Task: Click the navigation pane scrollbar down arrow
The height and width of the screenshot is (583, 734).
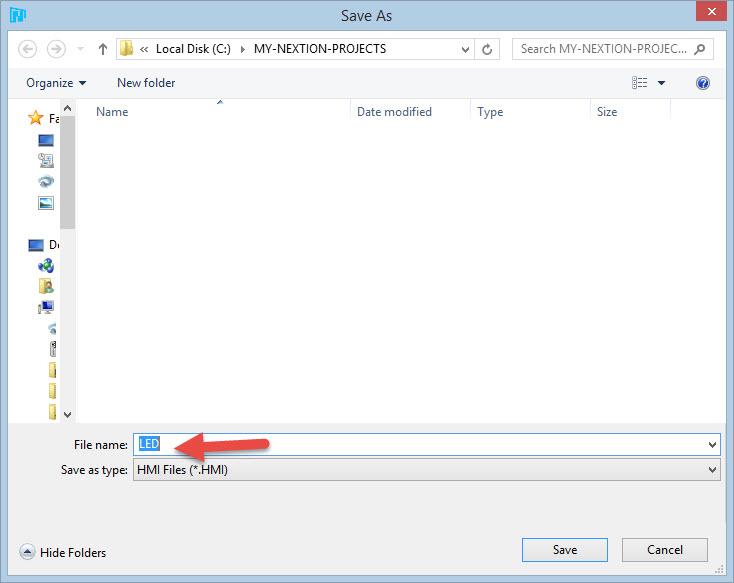Action: point(68,414)
